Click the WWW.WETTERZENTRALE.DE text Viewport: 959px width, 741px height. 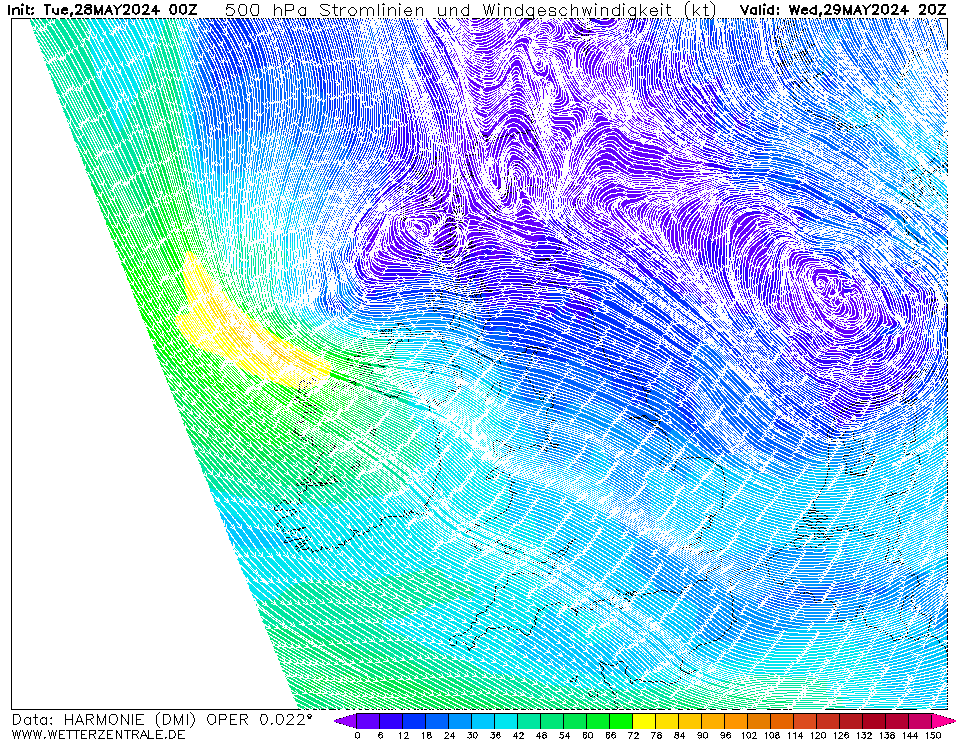[98, 734]
